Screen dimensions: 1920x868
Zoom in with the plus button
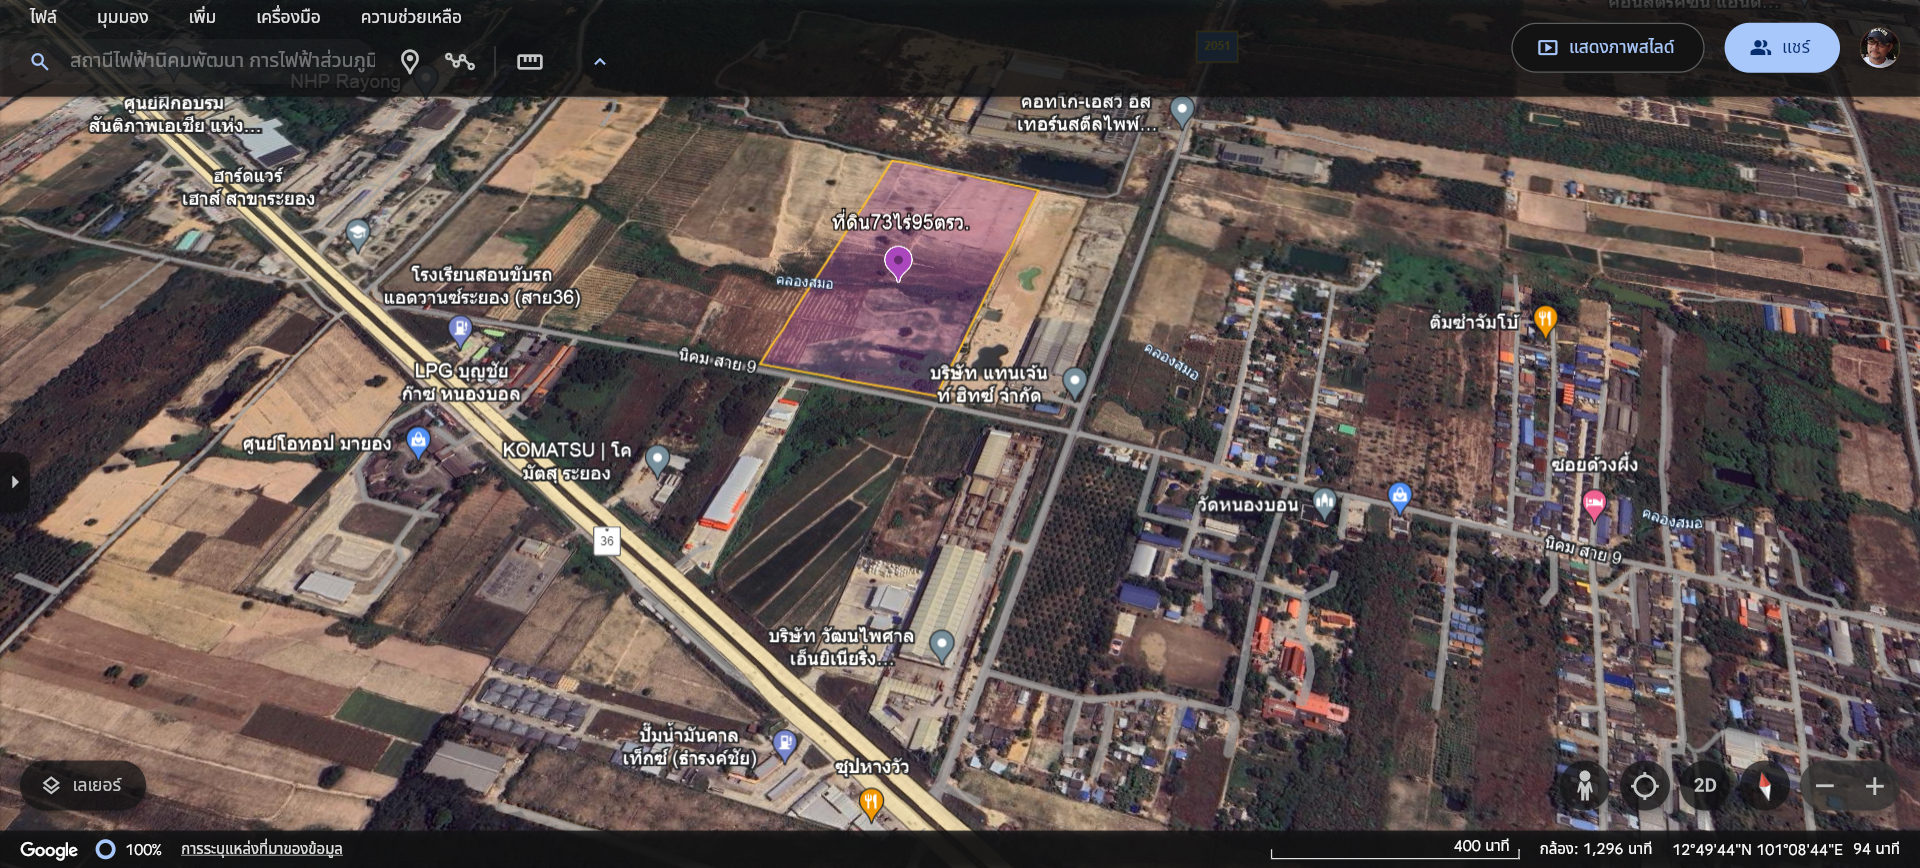(x=1875, y=786)
